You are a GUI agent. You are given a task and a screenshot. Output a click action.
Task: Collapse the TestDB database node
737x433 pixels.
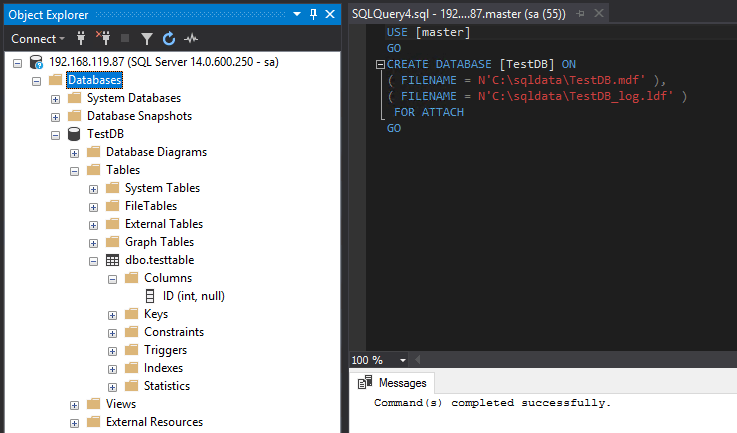[x=56, y=134]
